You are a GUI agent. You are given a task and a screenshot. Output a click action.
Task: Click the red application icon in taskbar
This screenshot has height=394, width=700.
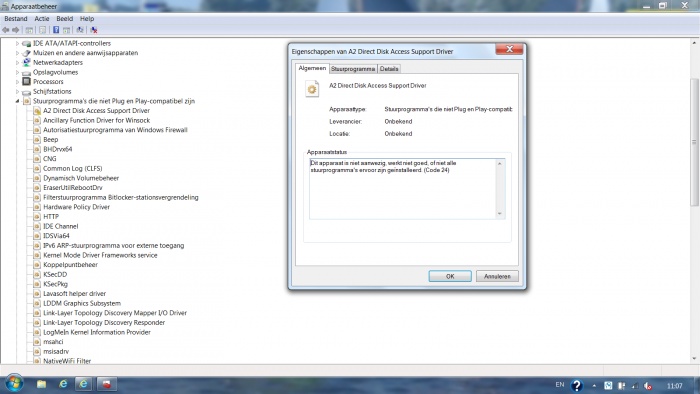107,384
